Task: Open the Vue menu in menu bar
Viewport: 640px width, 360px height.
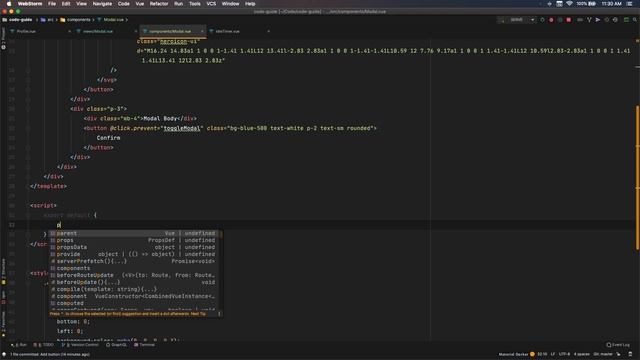Action: (x=140, y=4)
